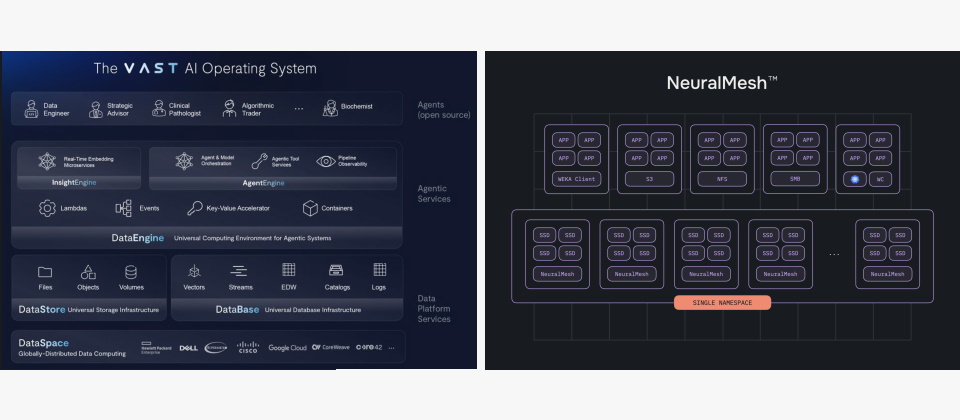Select the Vectors icon in DataBase
Viewport: 960px width, 420px height.
194,271
